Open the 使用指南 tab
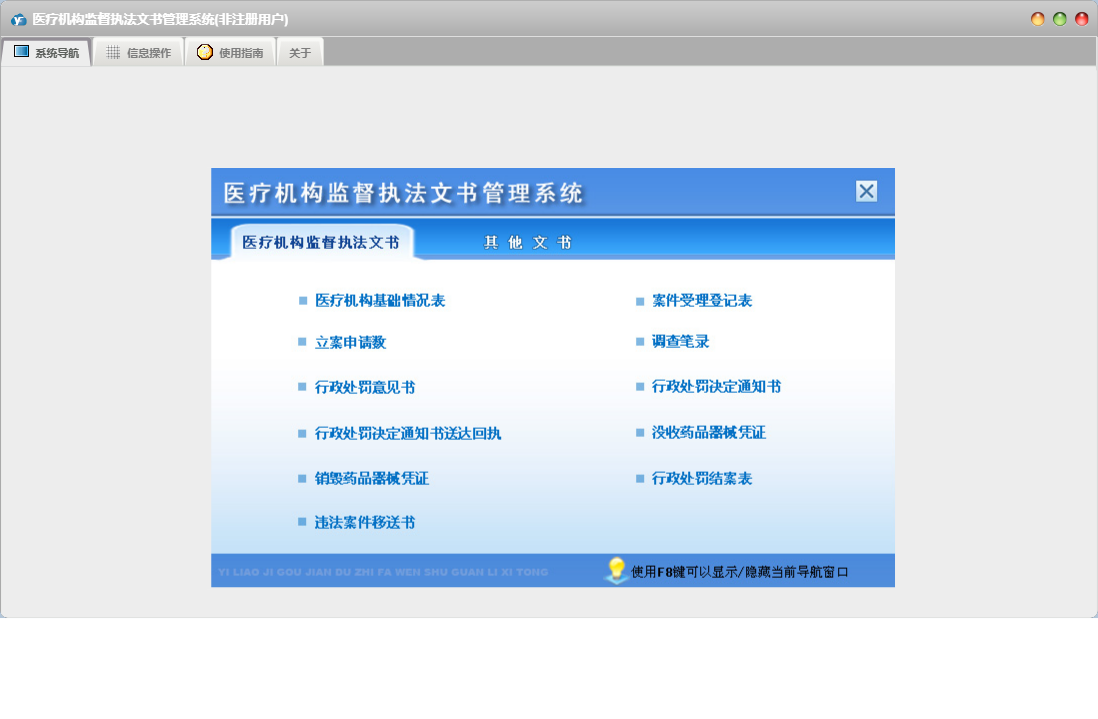This screenshot has width=1098, height=719. (230, 53)
